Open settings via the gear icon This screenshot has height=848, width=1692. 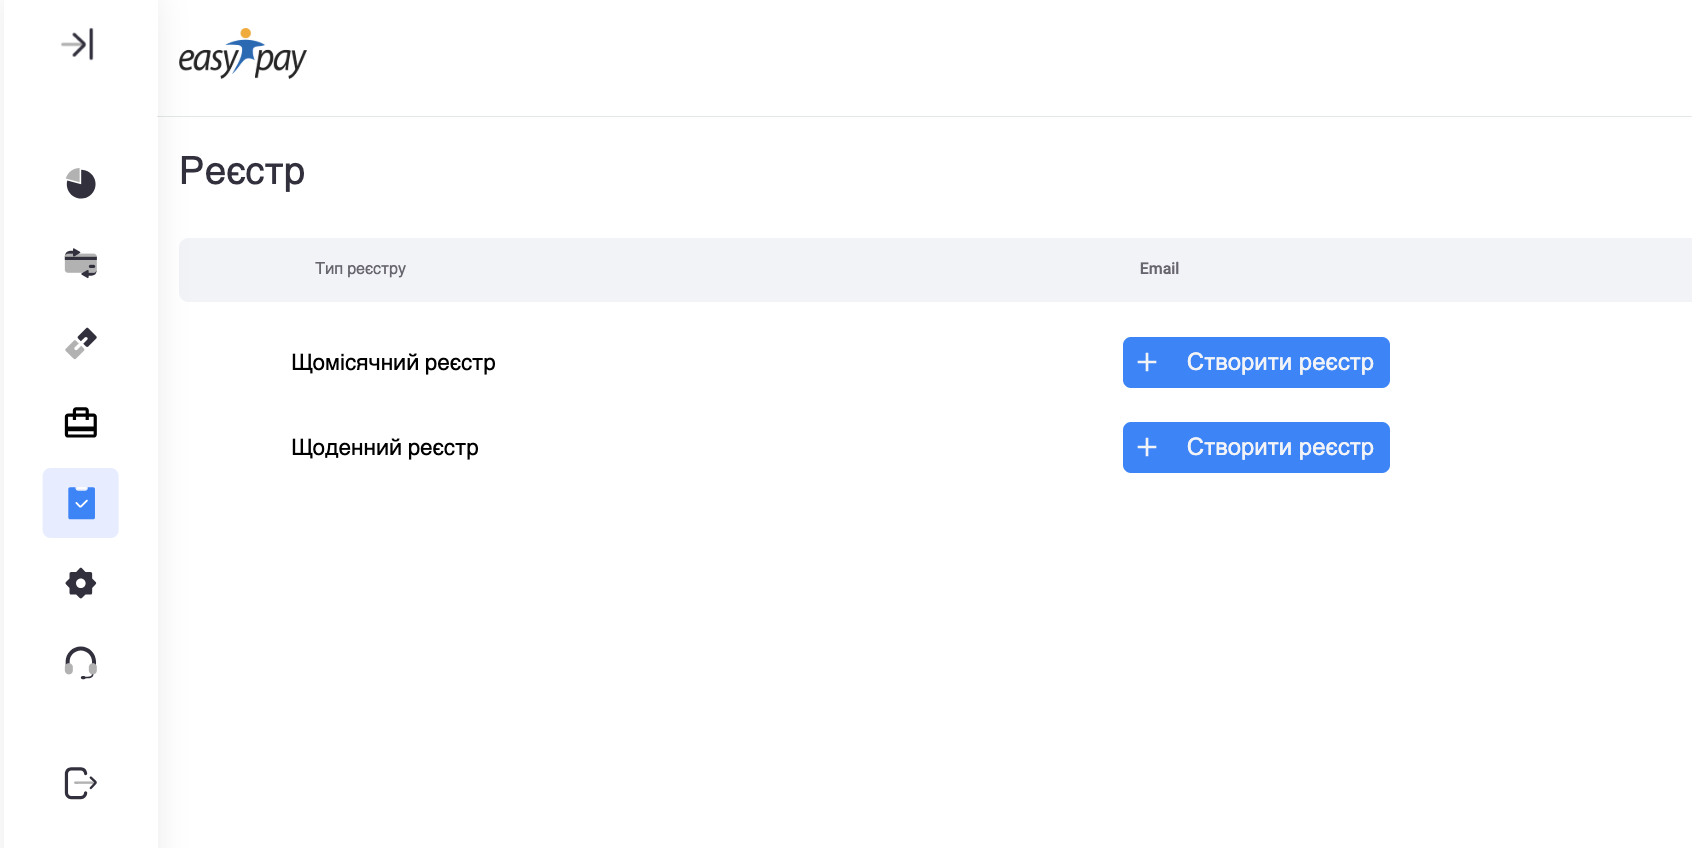pos(80,583)
